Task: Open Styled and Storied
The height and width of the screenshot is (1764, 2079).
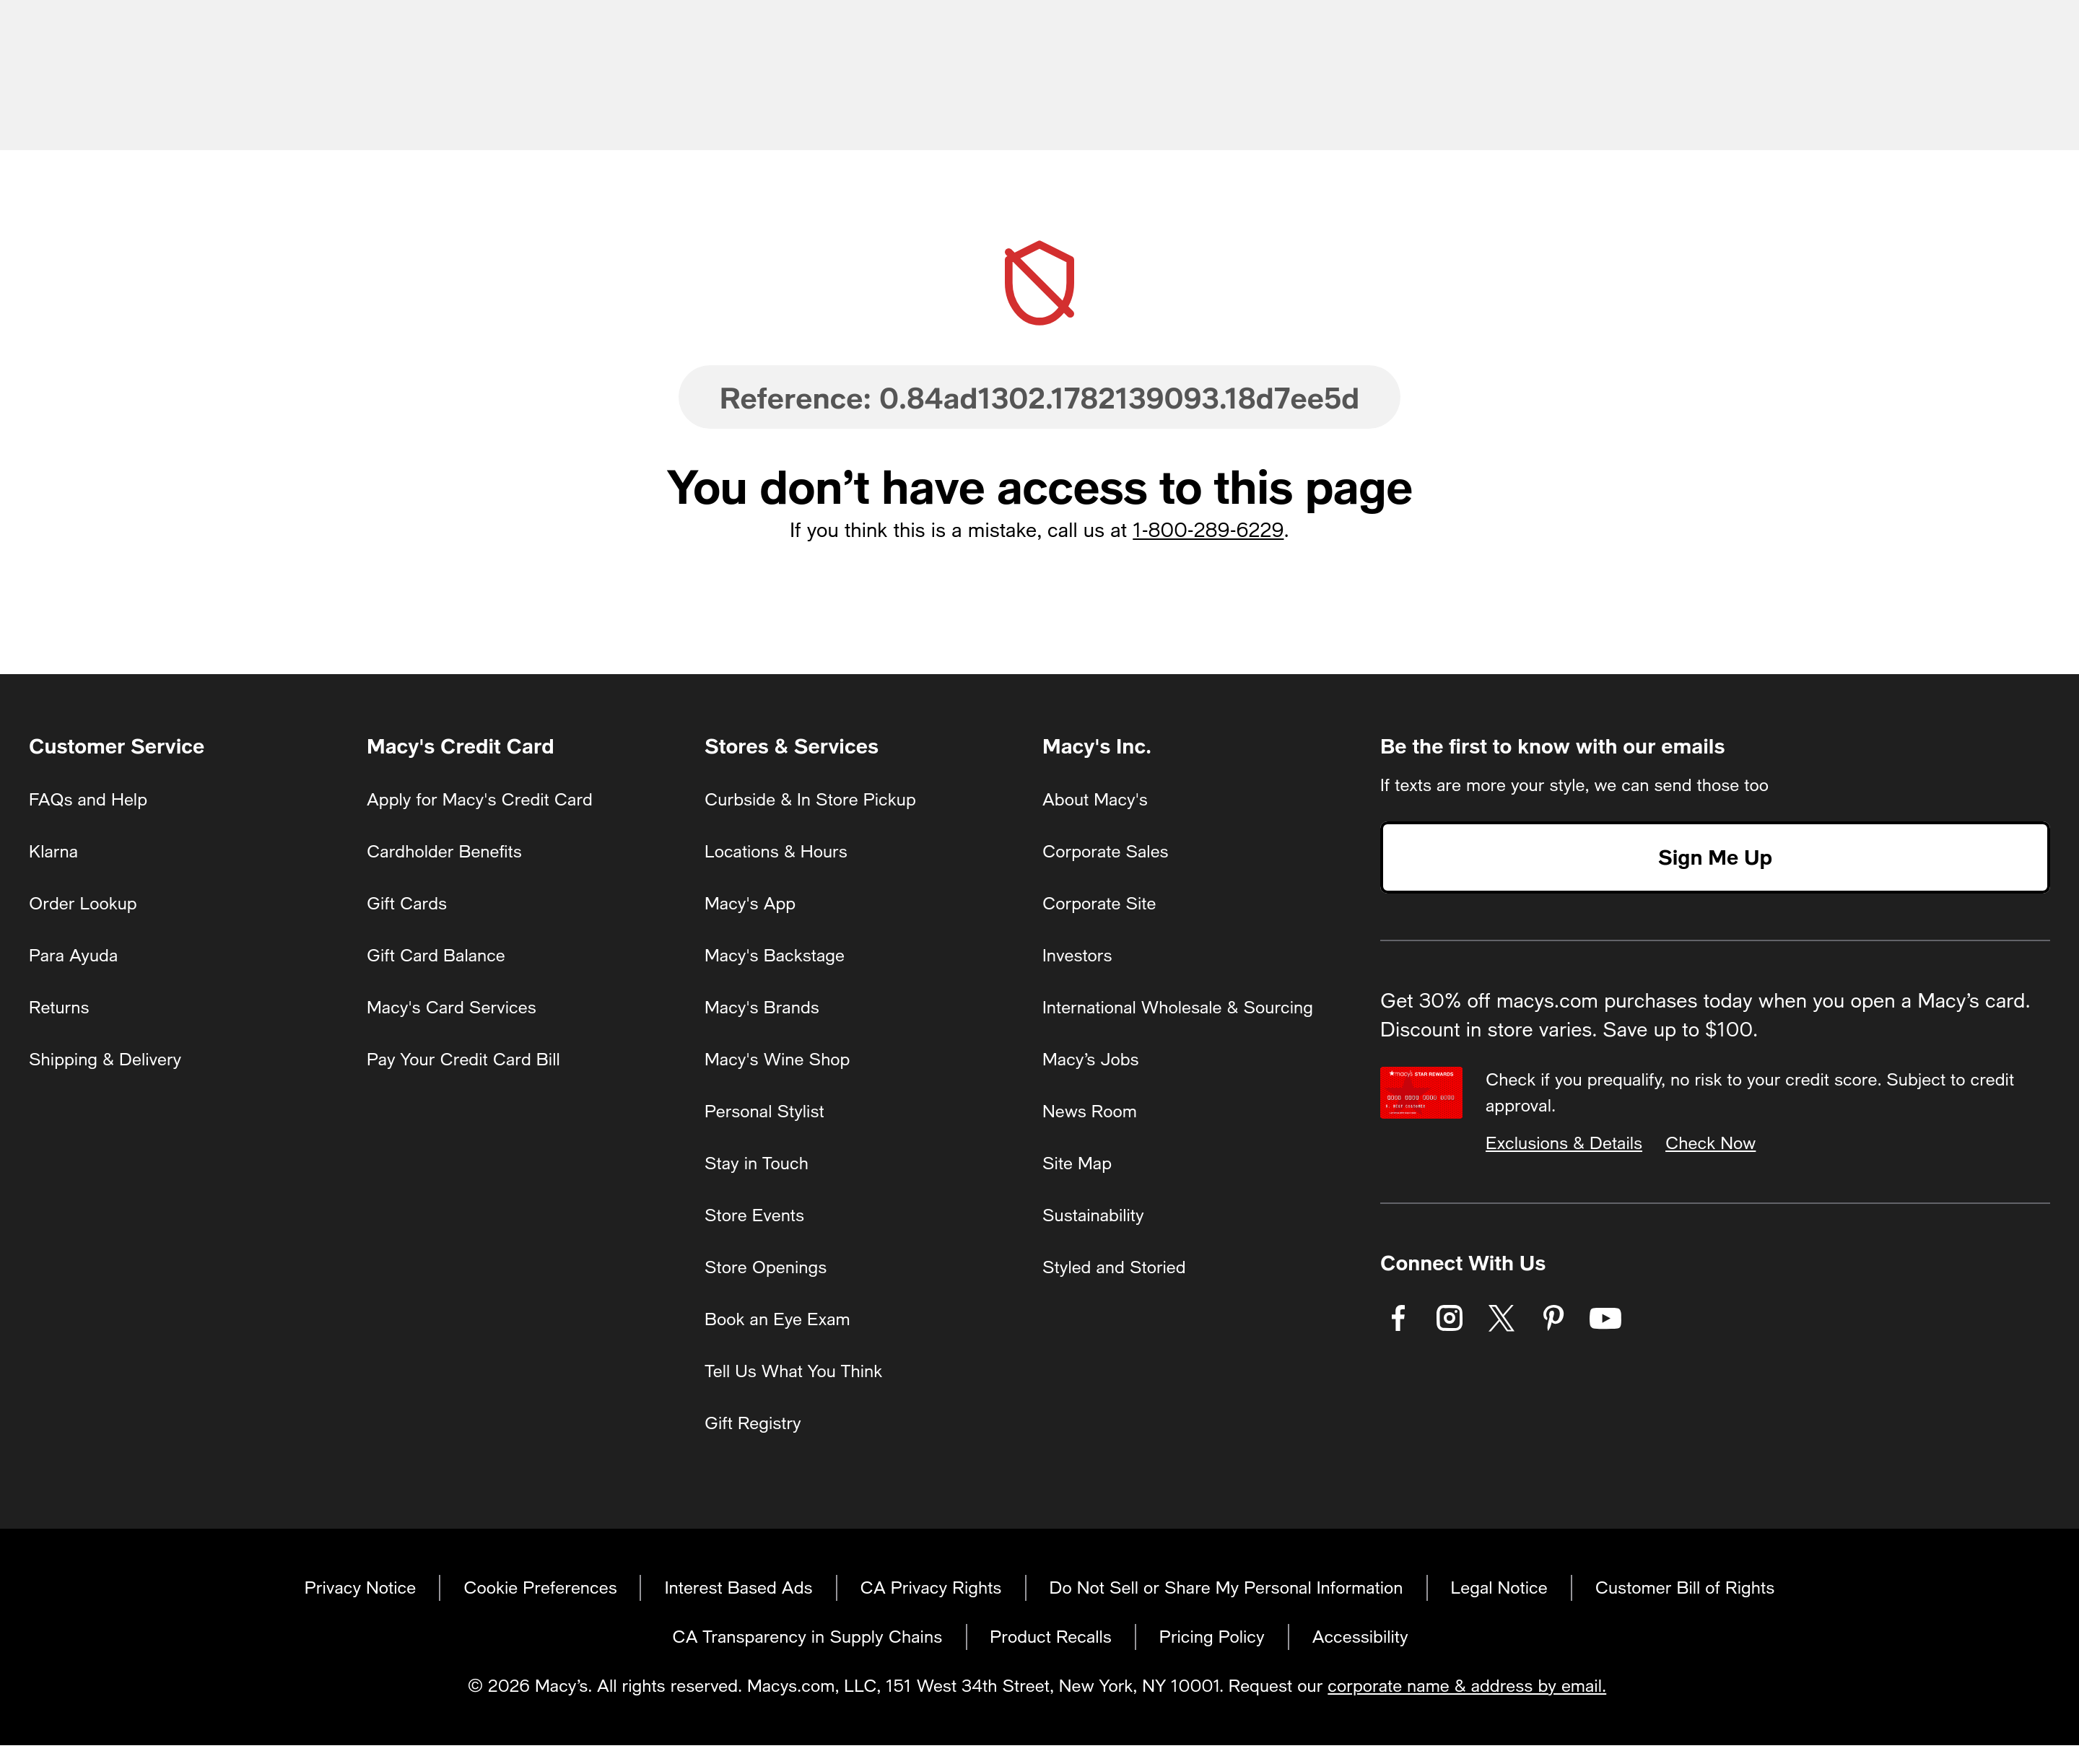Action: click(1113, 1267)
